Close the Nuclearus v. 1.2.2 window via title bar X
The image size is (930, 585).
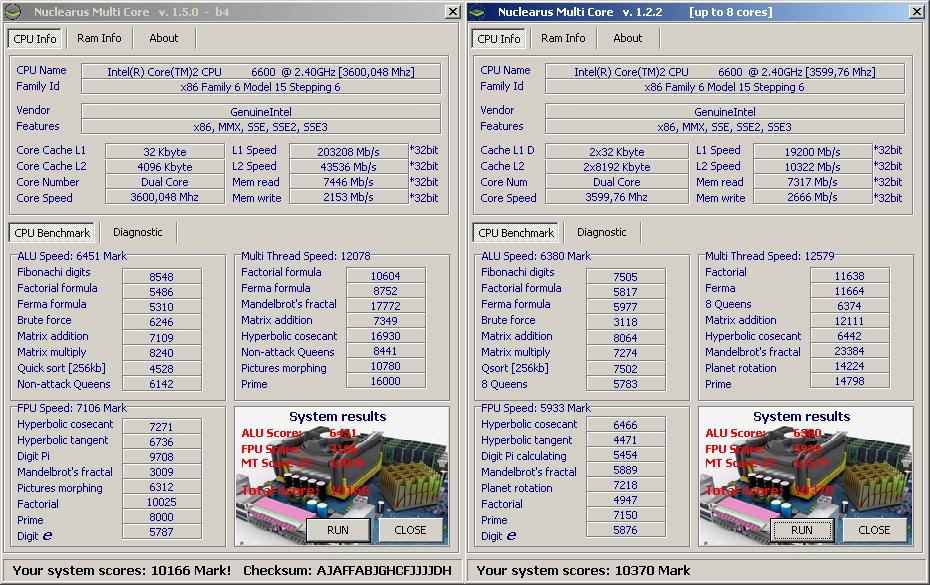point(917,11)
